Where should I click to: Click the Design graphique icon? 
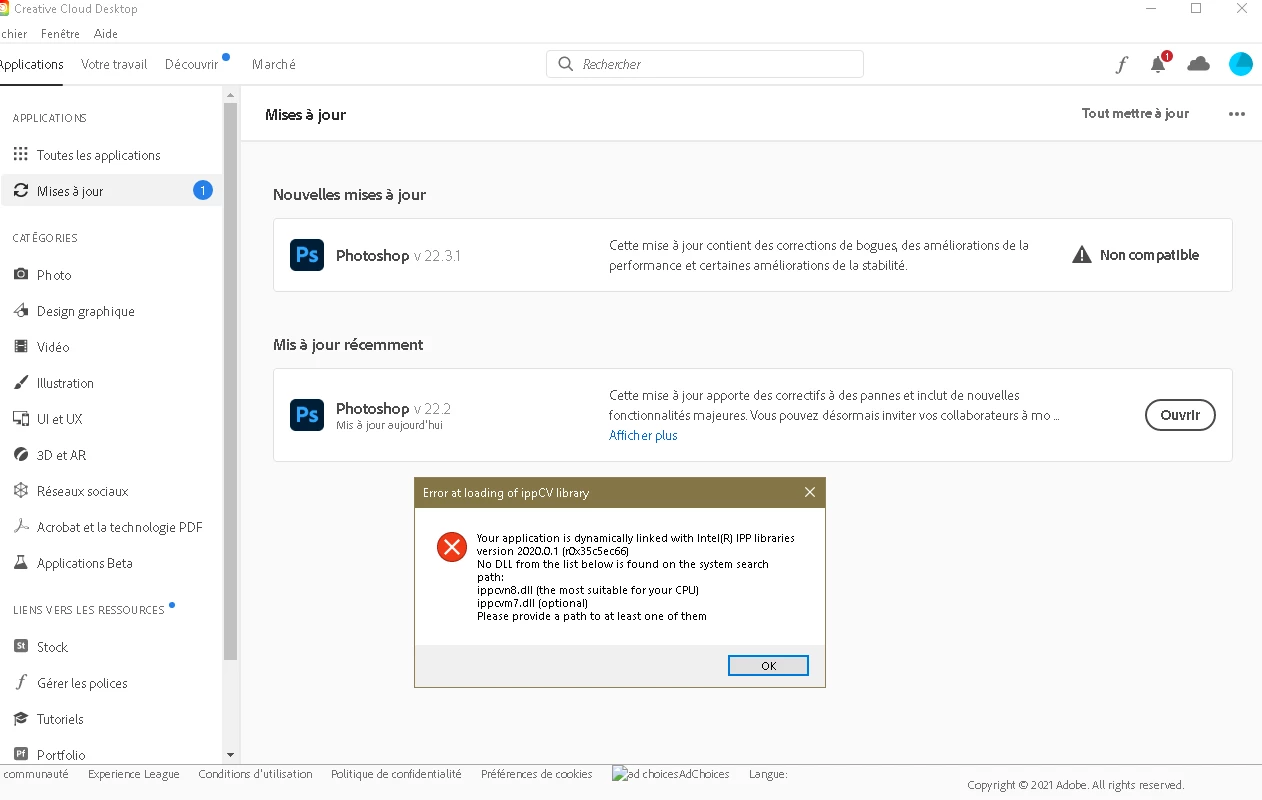point(20,311)
